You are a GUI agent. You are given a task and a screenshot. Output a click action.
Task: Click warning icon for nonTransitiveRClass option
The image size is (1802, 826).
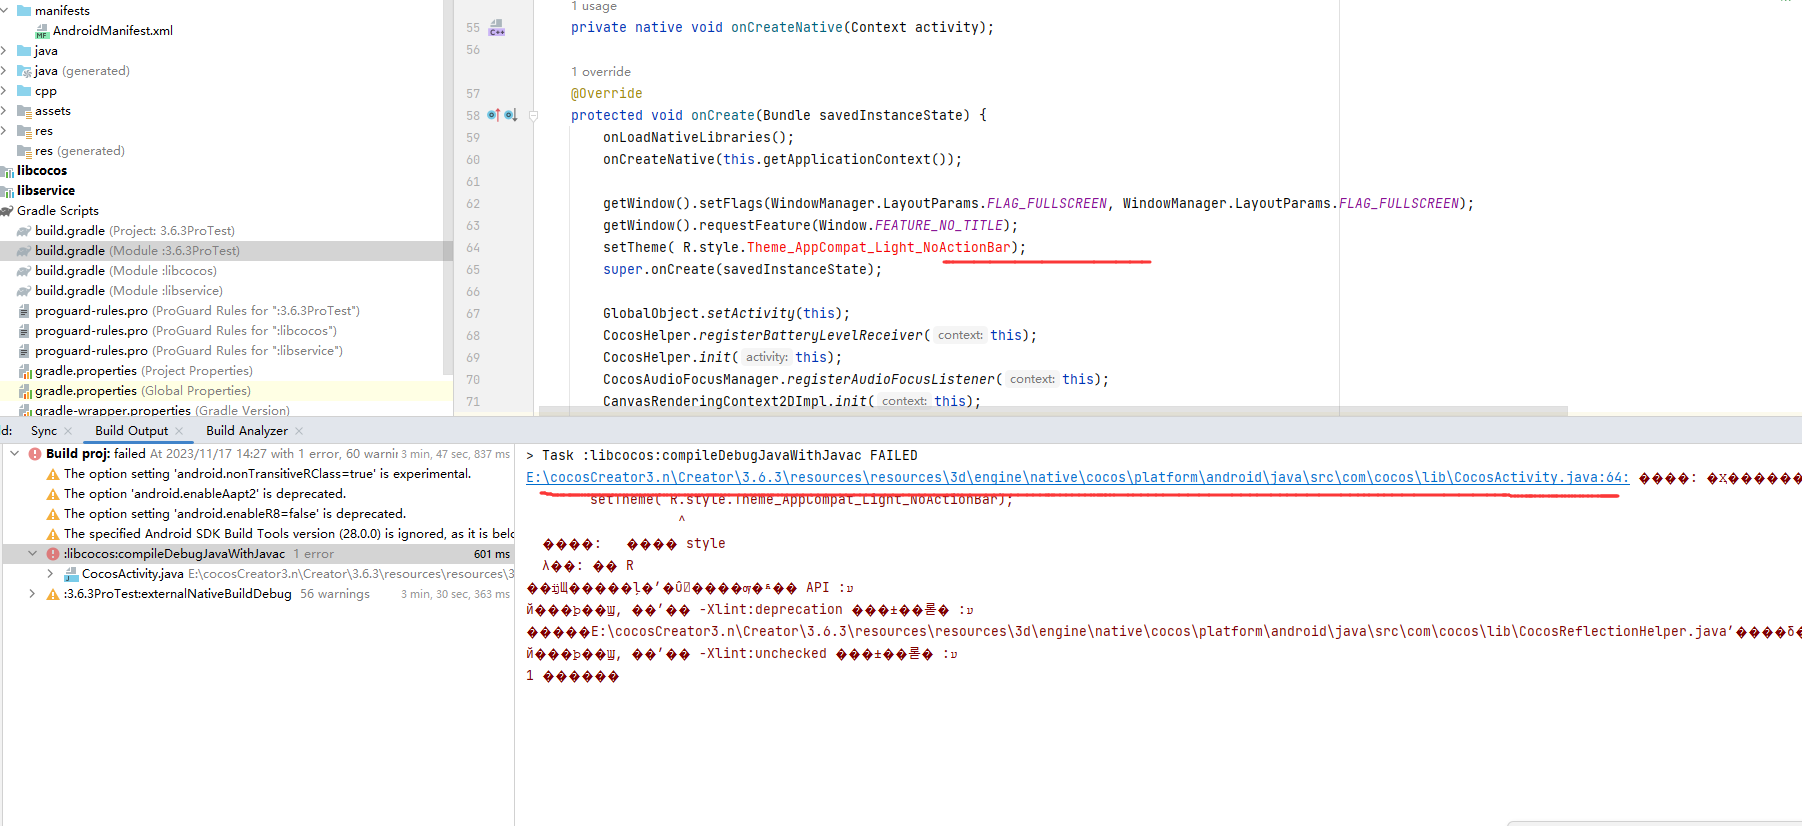(53, 474)
